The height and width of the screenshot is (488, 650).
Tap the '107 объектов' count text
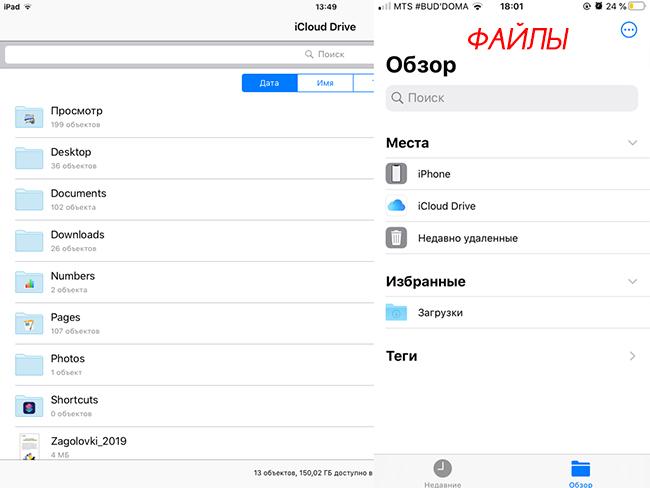pos(75,331)
